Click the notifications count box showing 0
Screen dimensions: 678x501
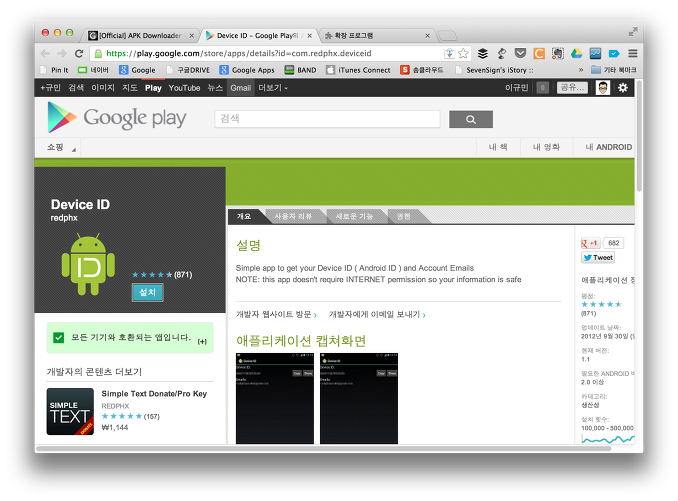click(543, 88)
